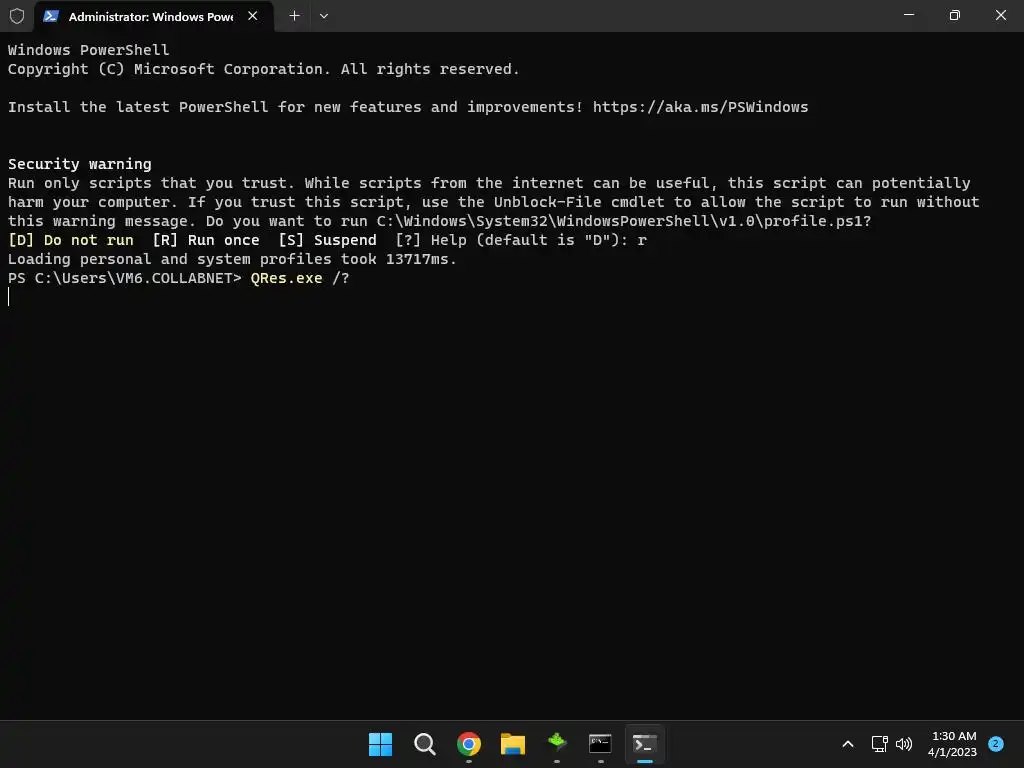Click the 'Loading personal and system profiles' line
The height and width of the screenshot is (768, 1024).
pyautogui.click(x=232, y=259)
